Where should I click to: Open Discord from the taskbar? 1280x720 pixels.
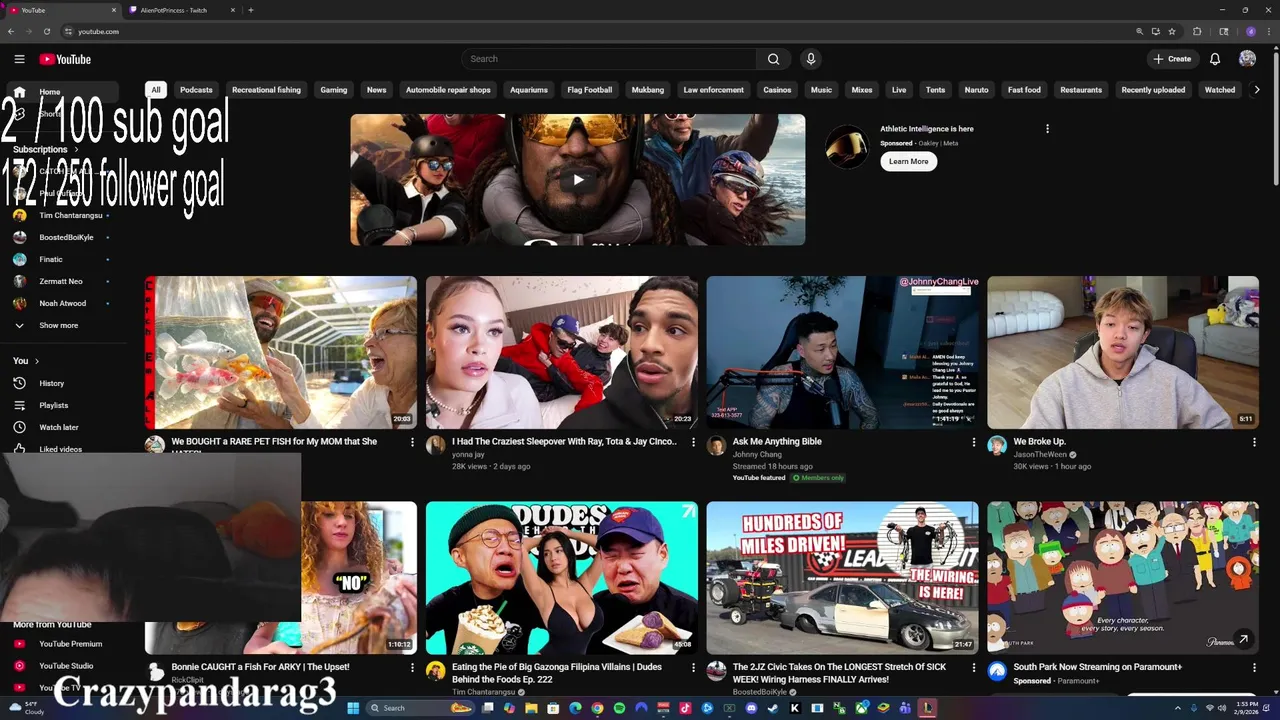click(x=751, y=708)
